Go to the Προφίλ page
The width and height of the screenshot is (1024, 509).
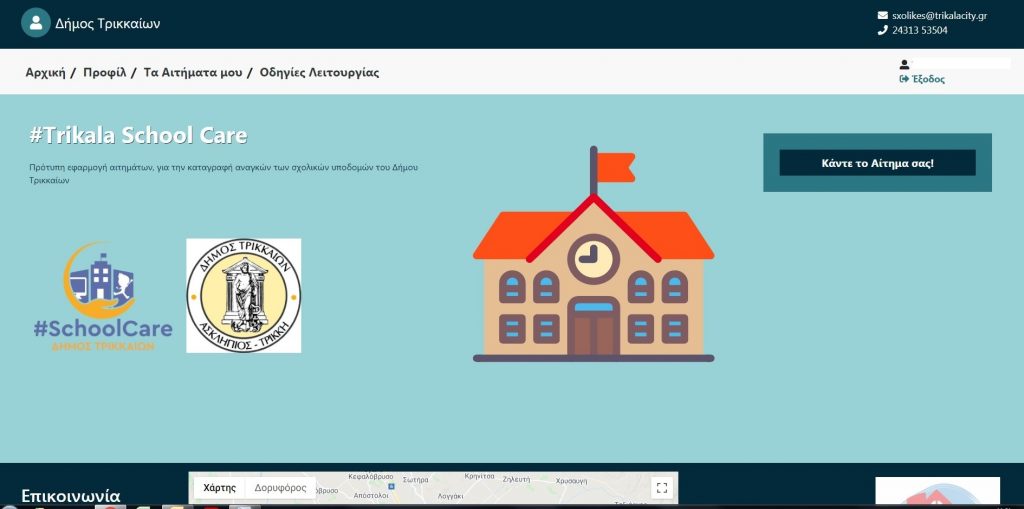point(104,73)
